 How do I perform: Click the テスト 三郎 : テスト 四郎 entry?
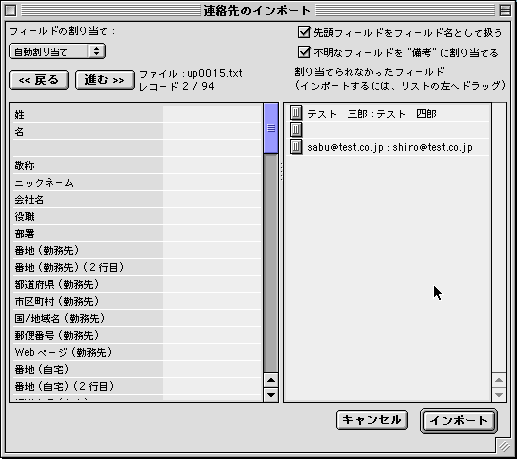(372, 114)
